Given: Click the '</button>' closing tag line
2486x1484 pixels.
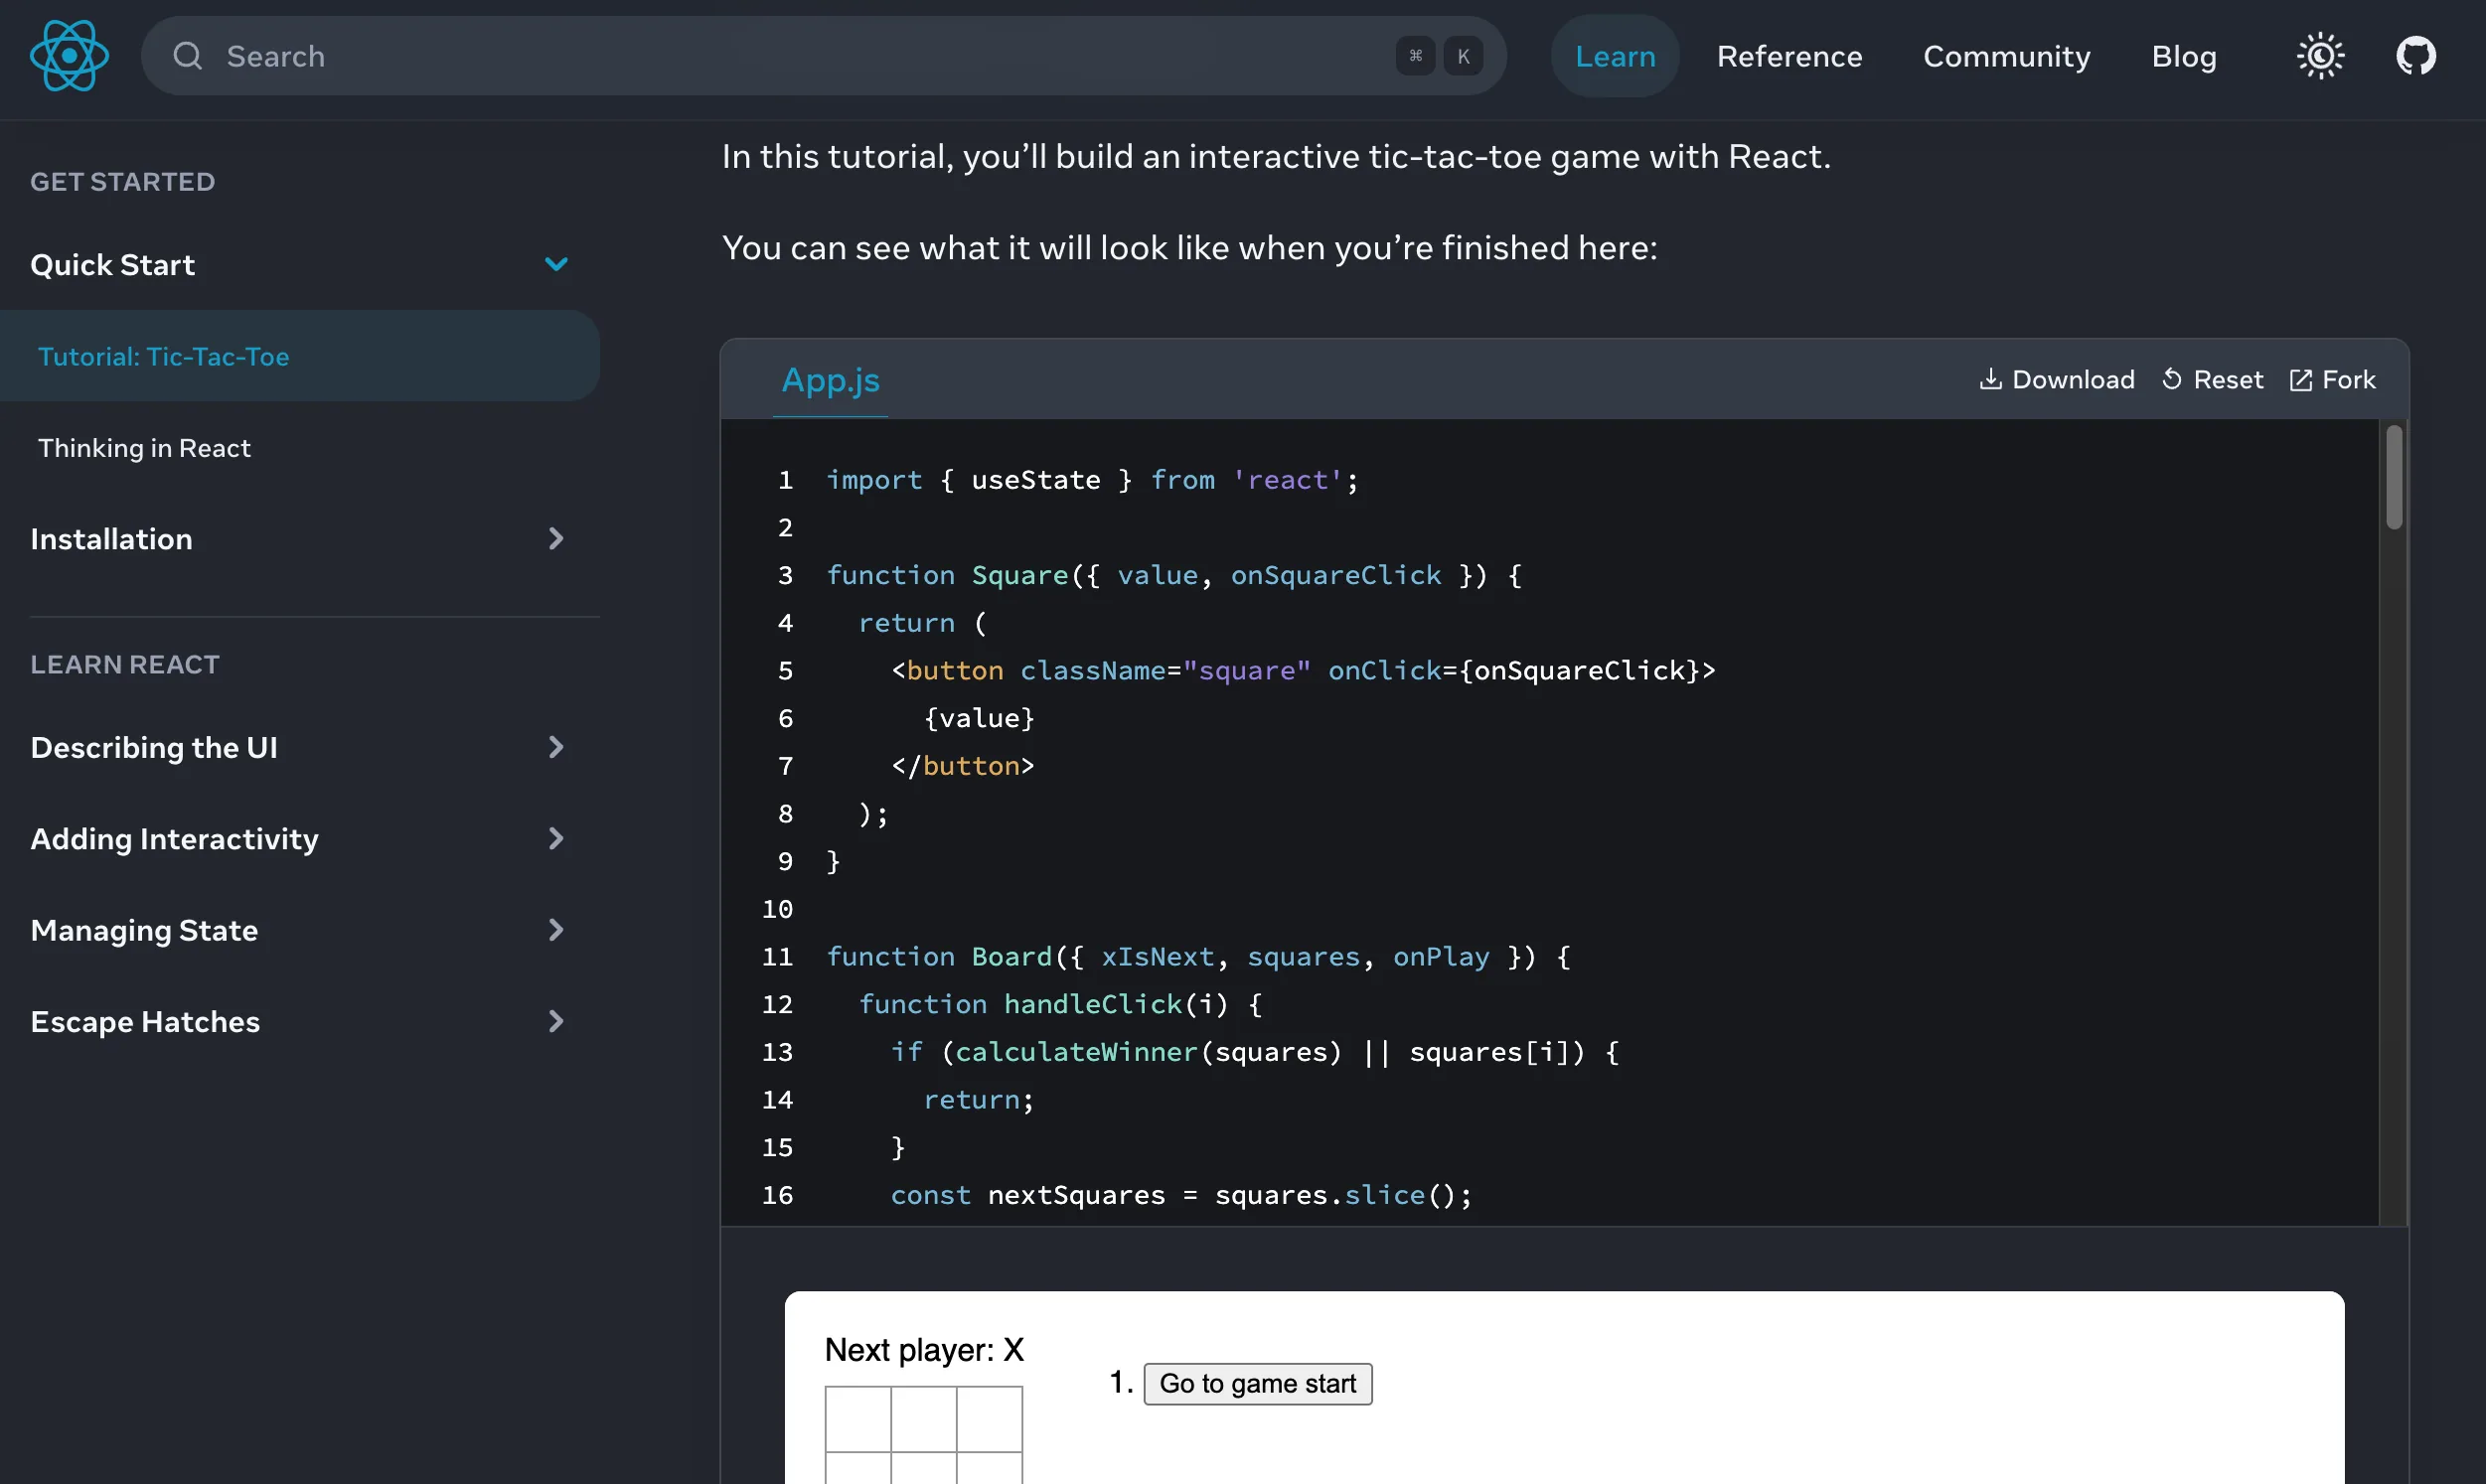Looking at the screenshot, I should point(962,766).
